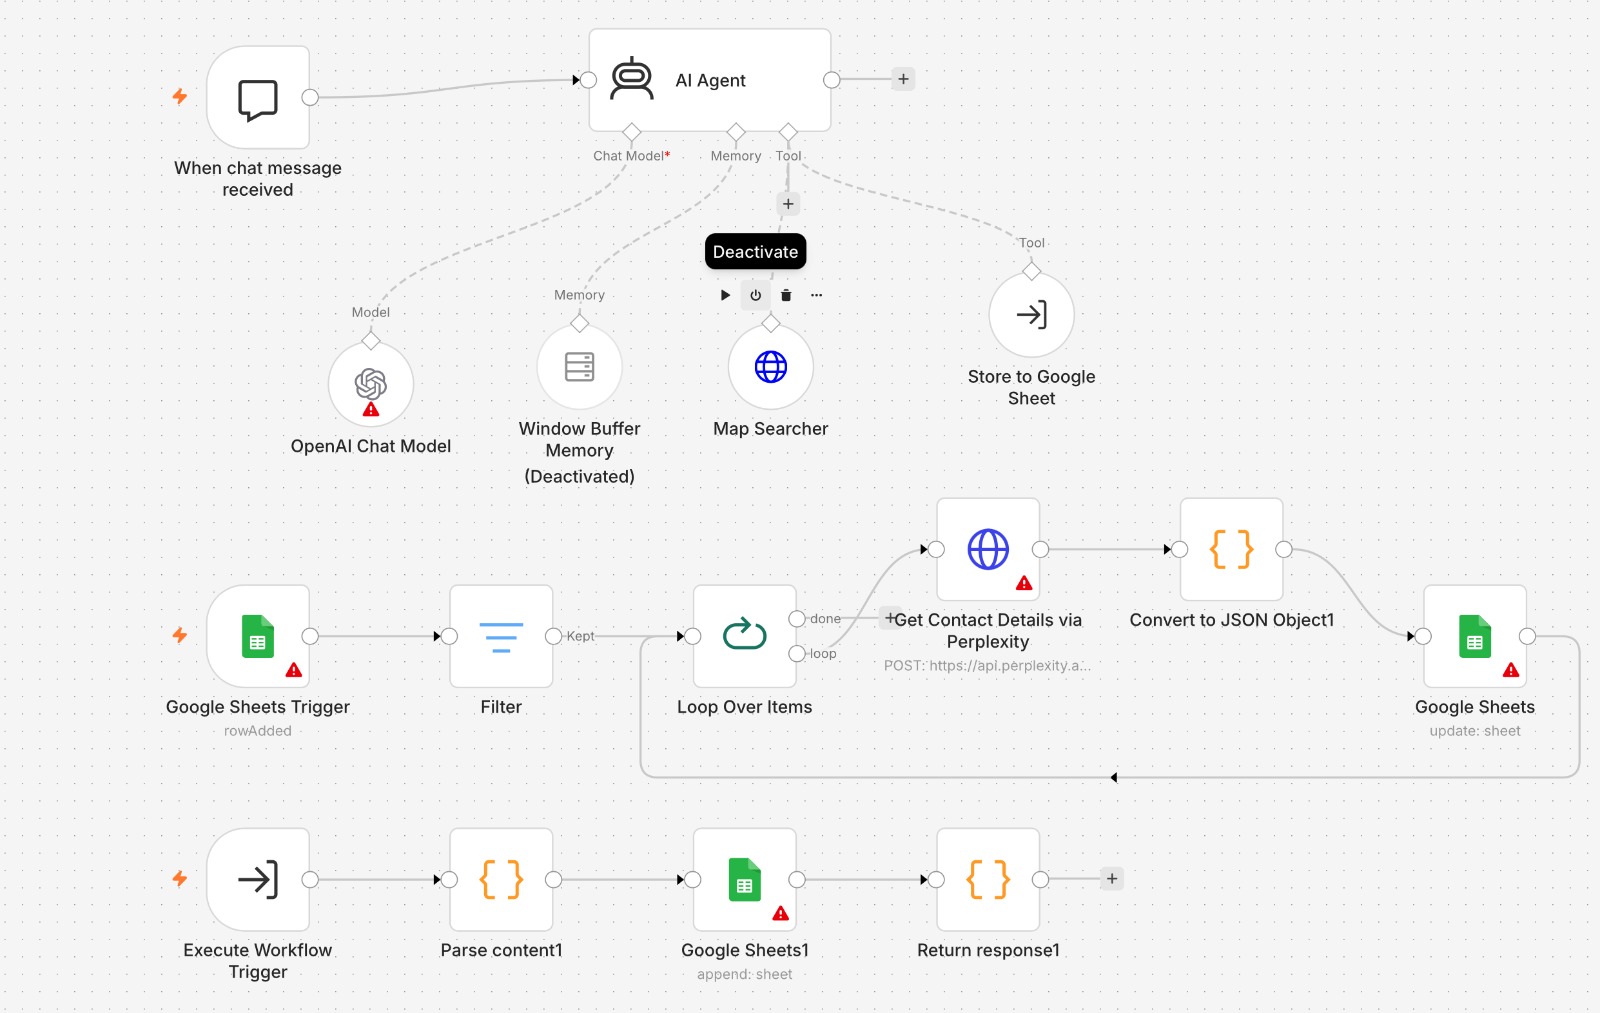
Task: Select the Parse content1 node
Action: pyautogui.click(x=501, y=880)
